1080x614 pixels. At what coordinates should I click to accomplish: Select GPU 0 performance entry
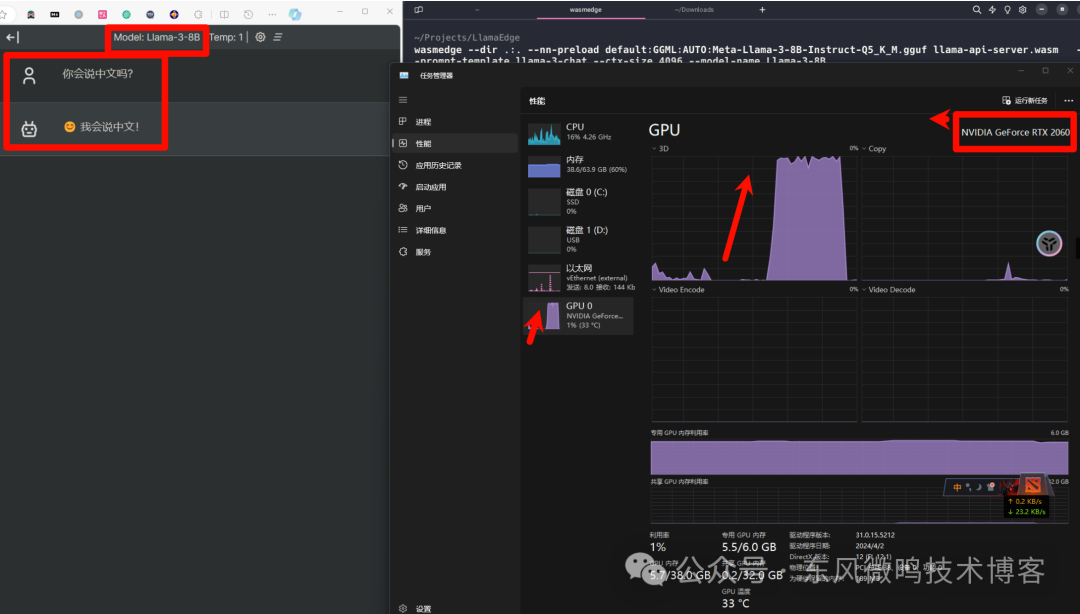point(579,316)
